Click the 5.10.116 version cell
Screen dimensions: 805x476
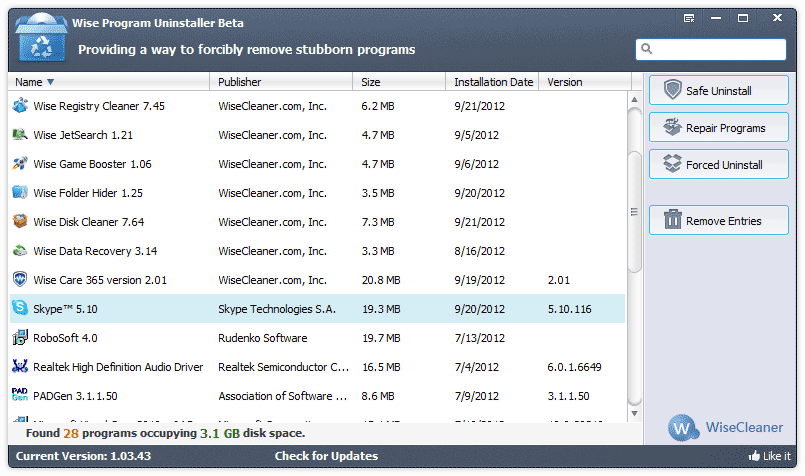[x=569, y=309]
